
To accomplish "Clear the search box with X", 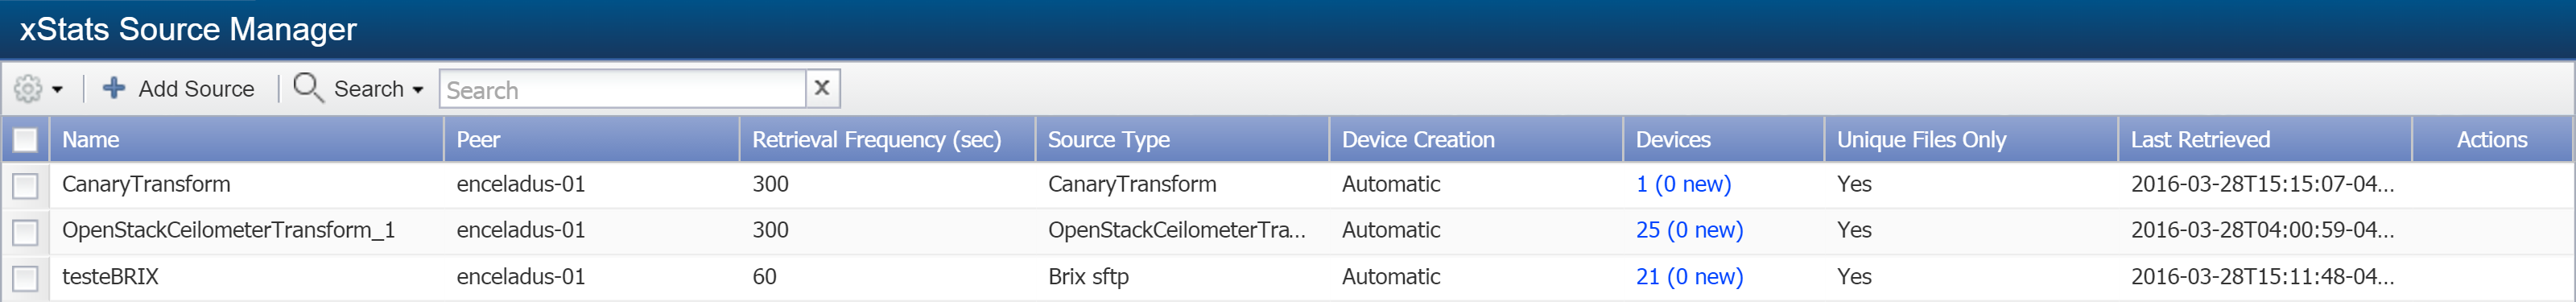I will pyautogui.click(x=821, y=88).
